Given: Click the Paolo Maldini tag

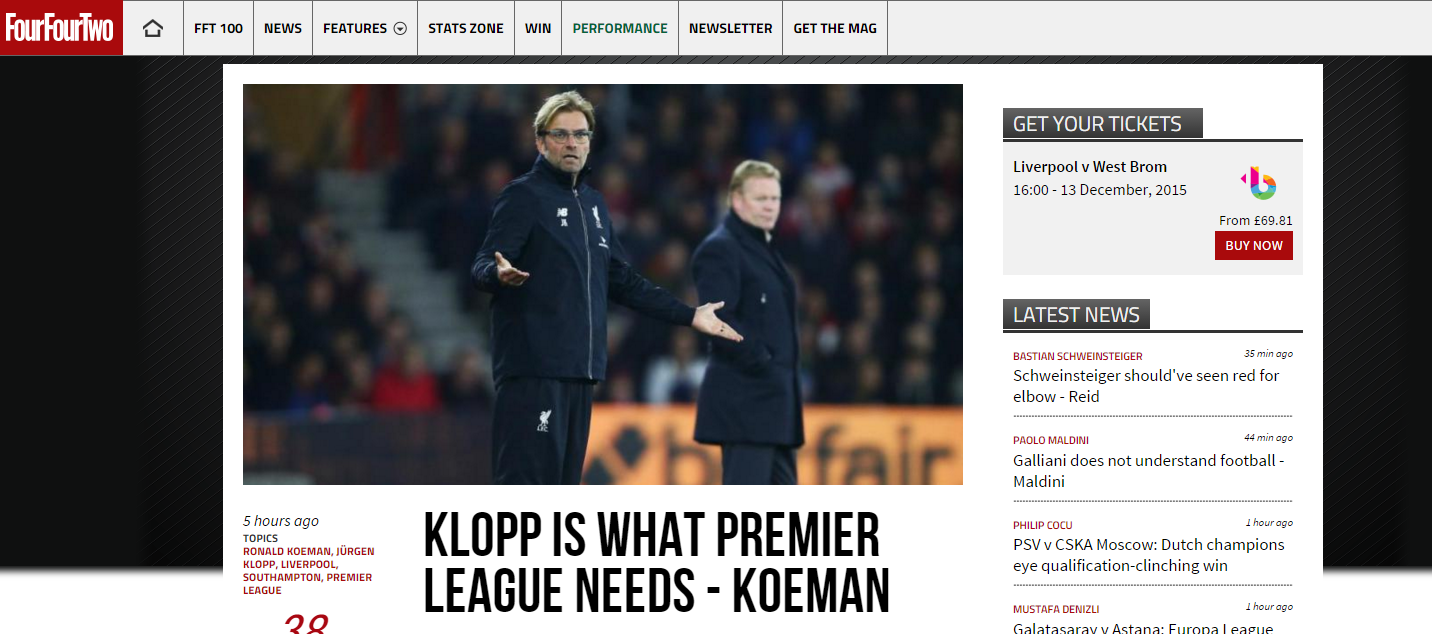Looking at the screenshot, I should [x=1051, y=440].
